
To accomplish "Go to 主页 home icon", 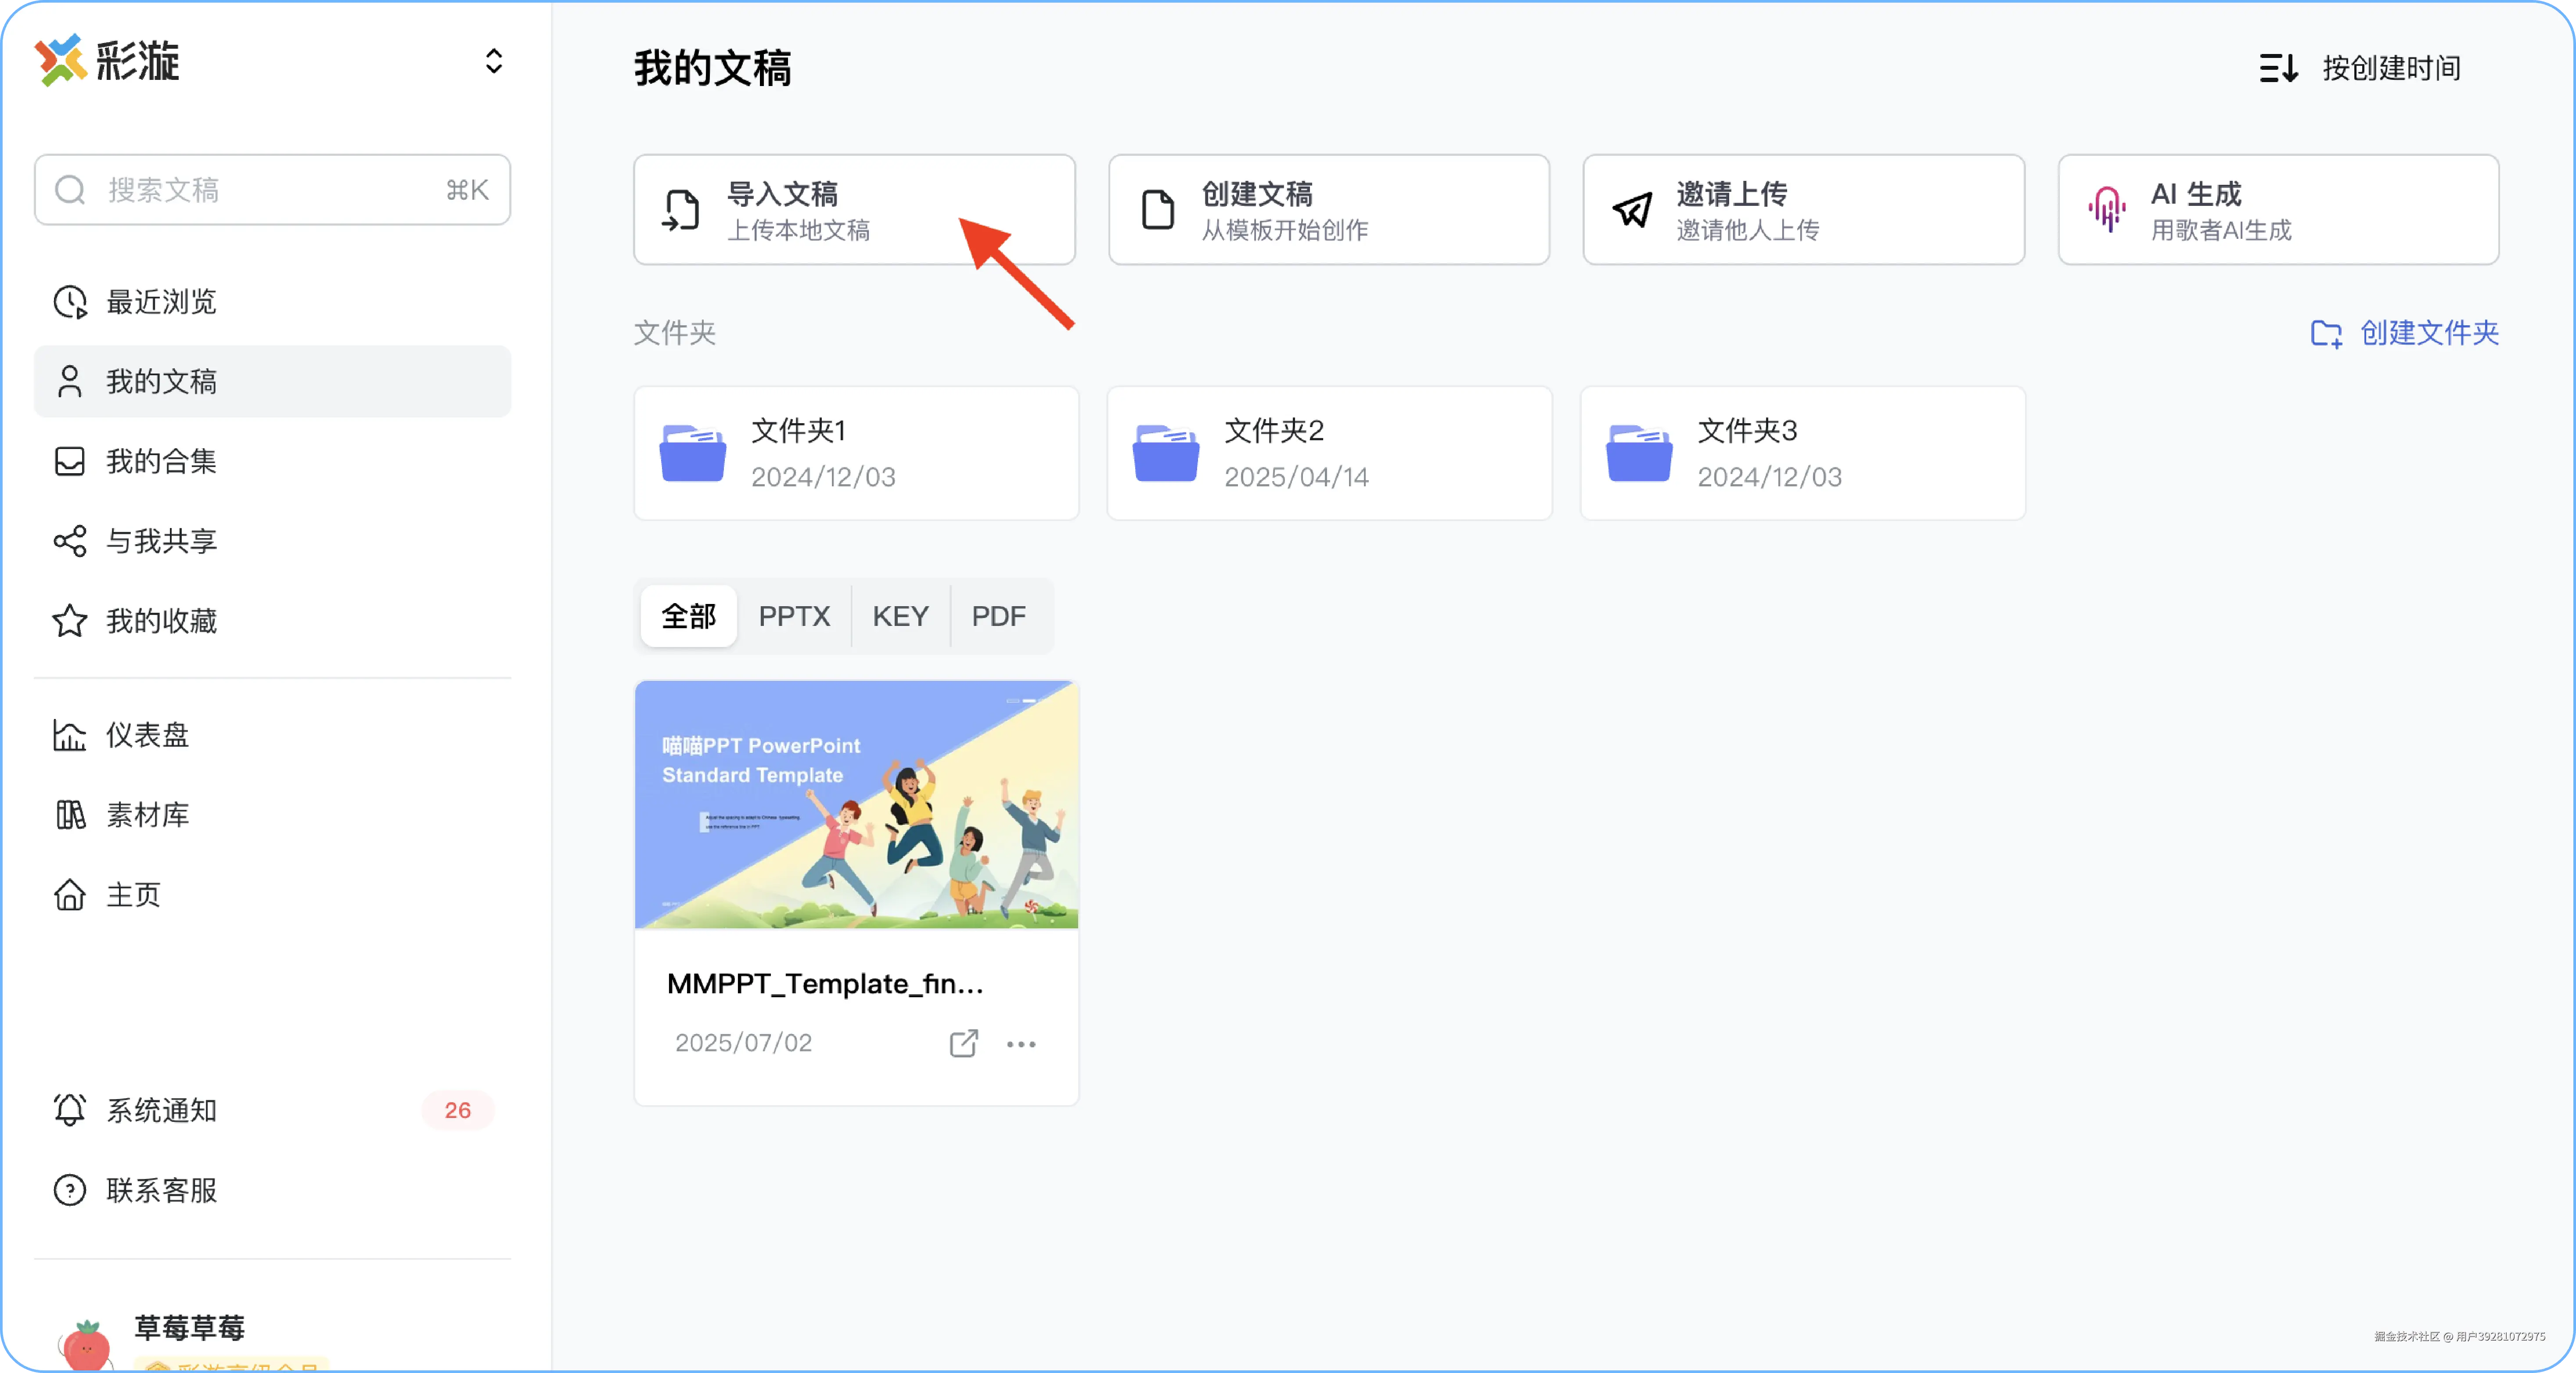I will click(x=70, y=894).
